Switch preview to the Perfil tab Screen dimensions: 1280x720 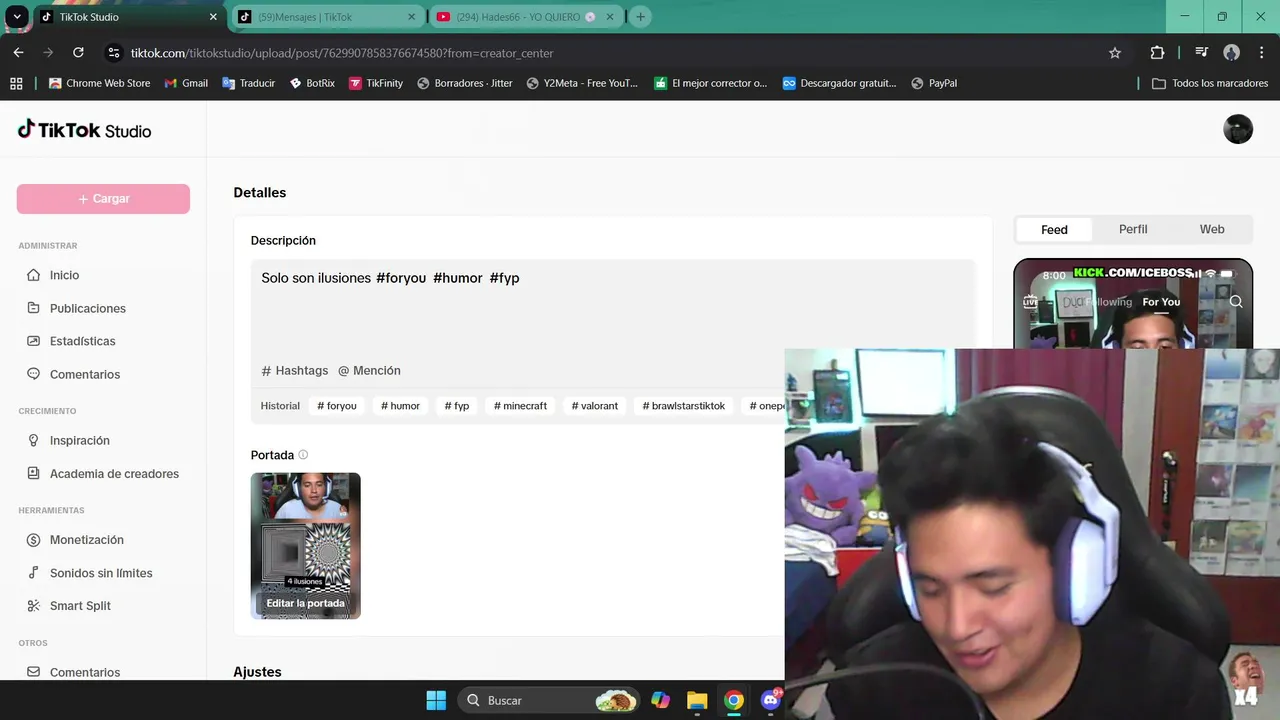(1133, 229)
